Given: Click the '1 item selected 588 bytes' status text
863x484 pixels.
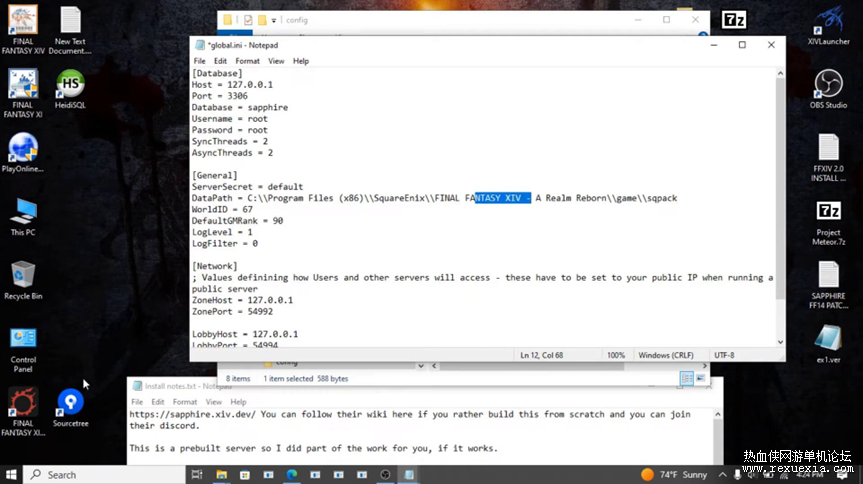Looking at the screenshot, I should coord(305,379).
